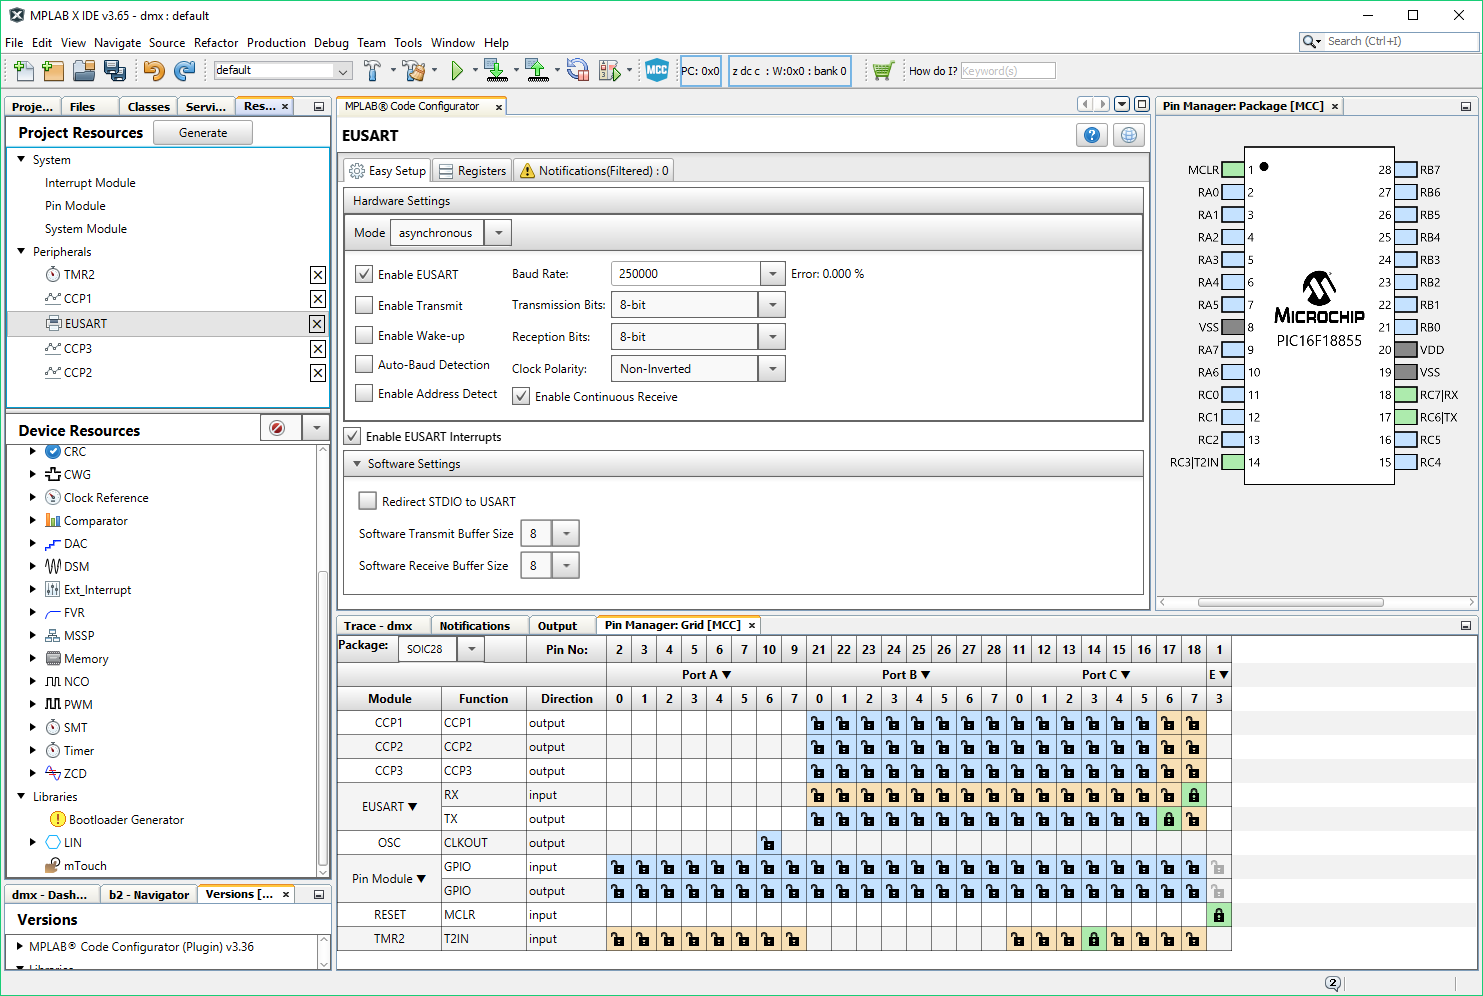The width and height of the screenshot is (1483, 996).
Task: Open the Baud Rate dropdown
Action: [x=772, y=274]
